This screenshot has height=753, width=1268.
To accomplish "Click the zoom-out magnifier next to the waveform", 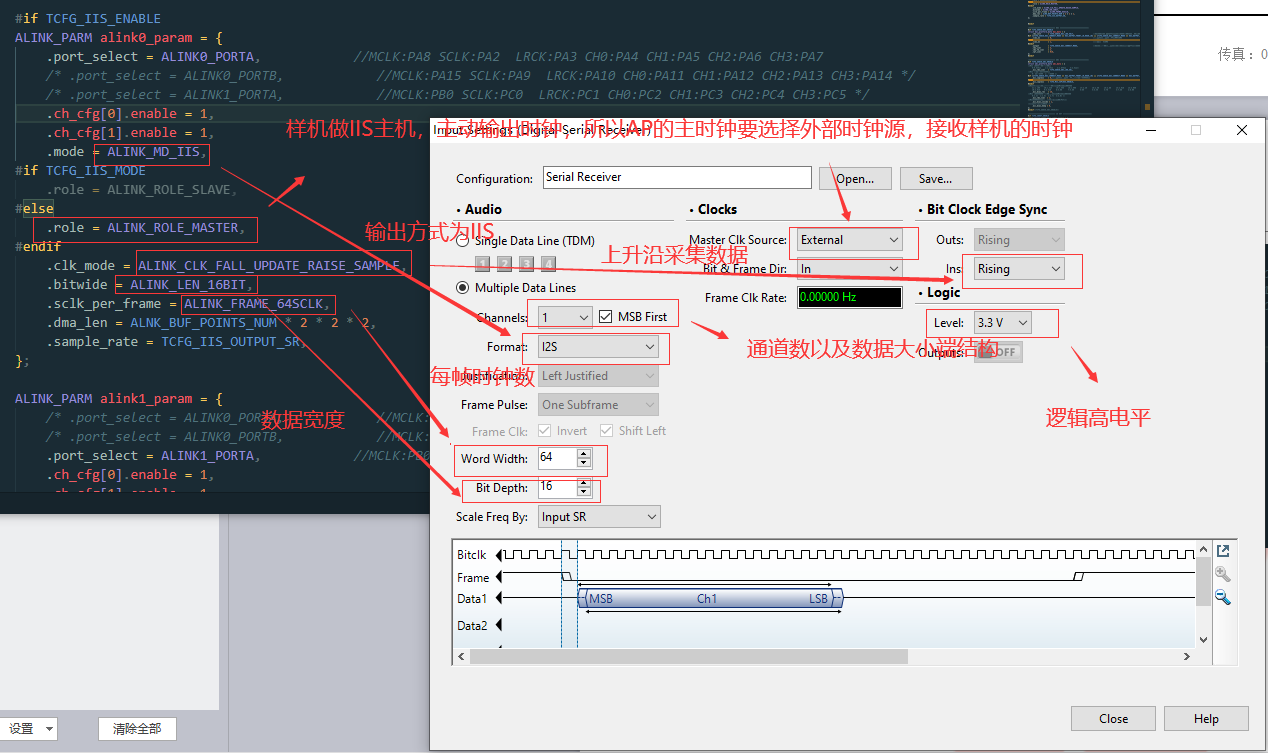I will (x=1222, y=597).
